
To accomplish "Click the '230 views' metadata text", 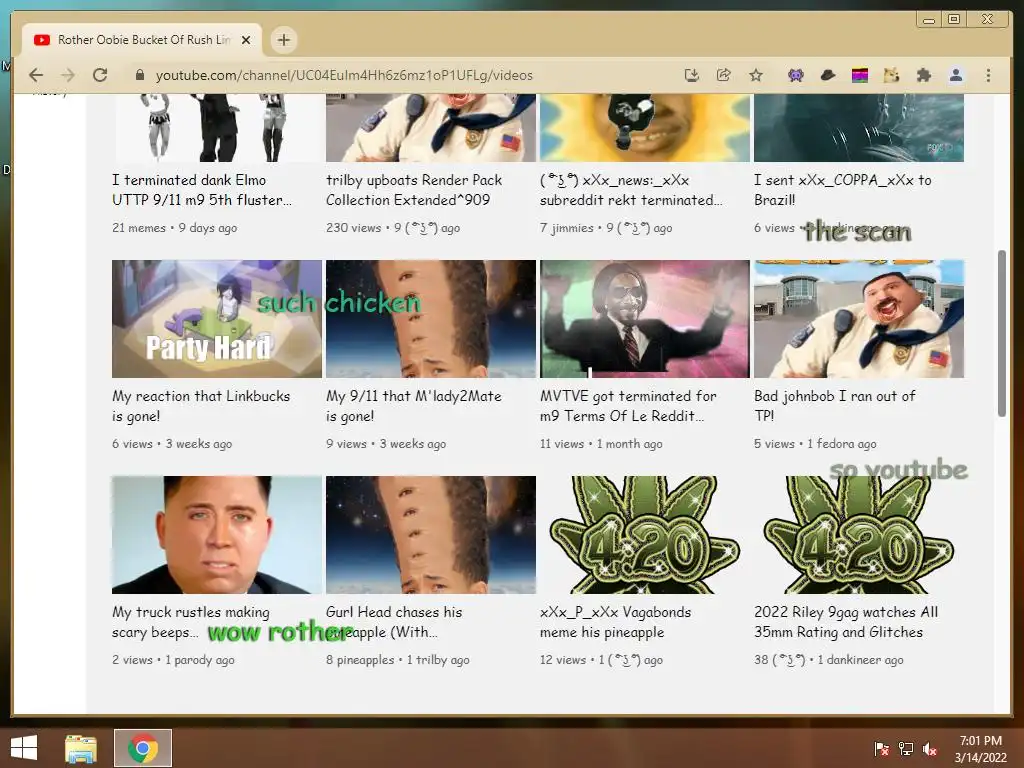I will click(353, 228).
